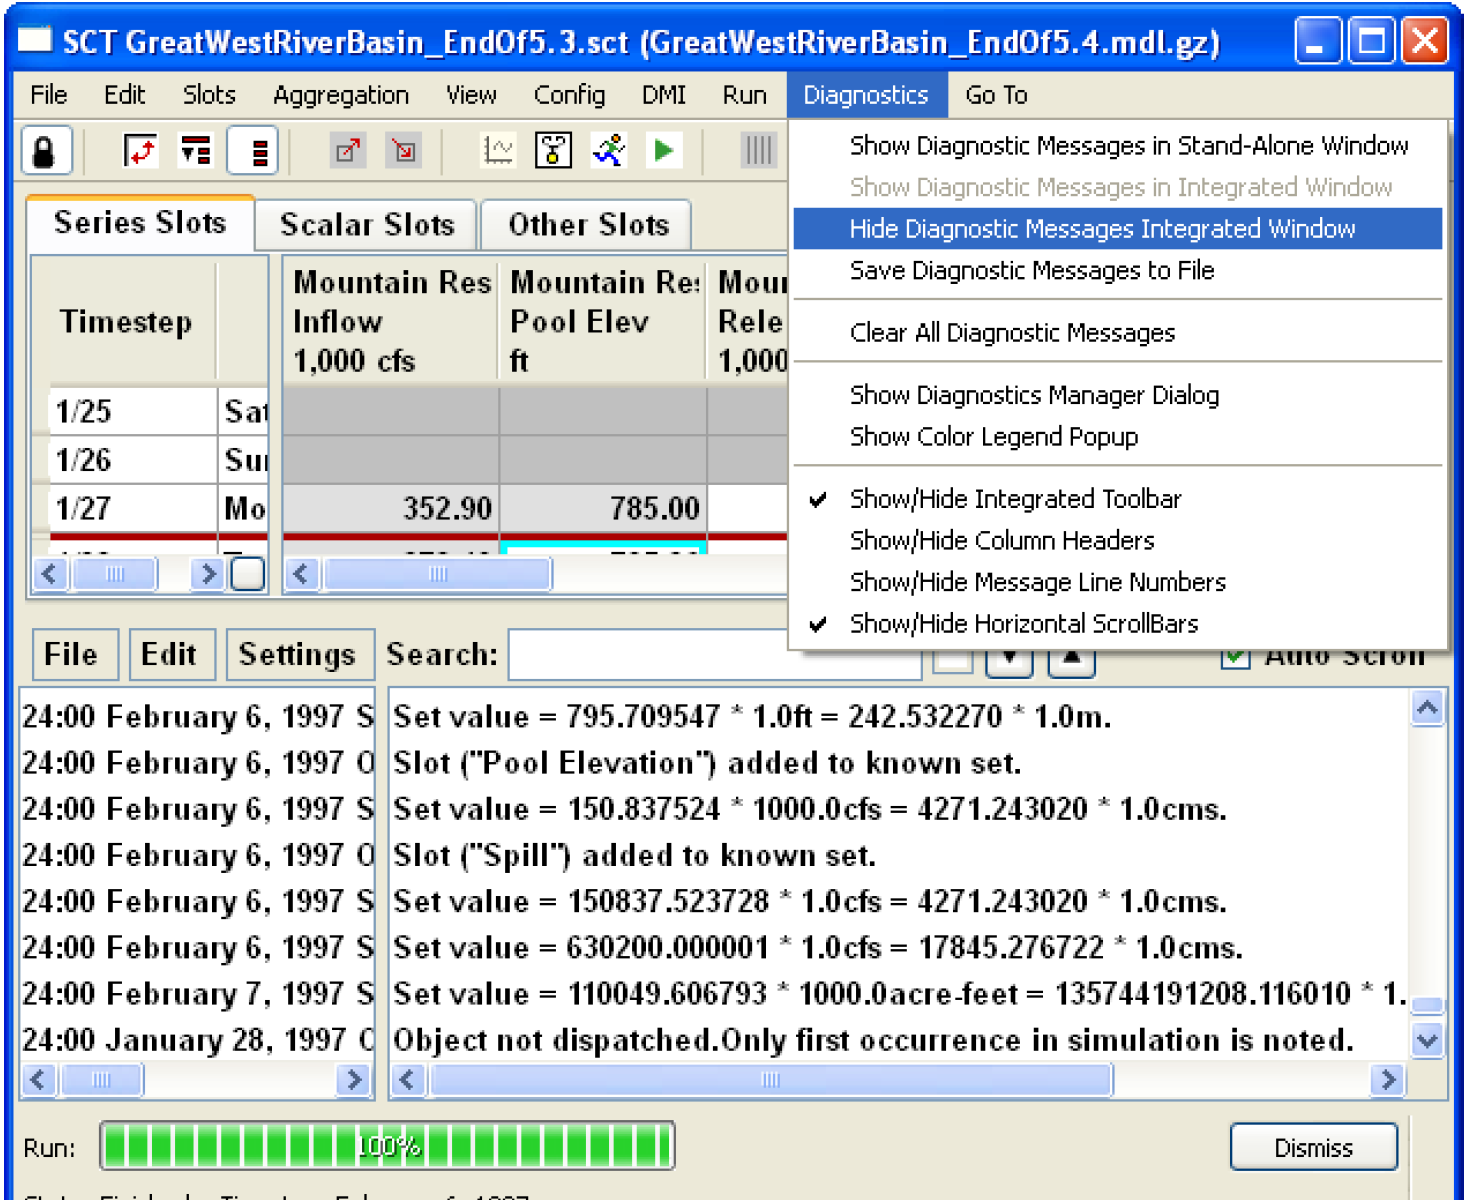Click the Mountain Res Pool Elev column header
Viewport: 1467px width, 1200px height.
(x=604, y=321)
